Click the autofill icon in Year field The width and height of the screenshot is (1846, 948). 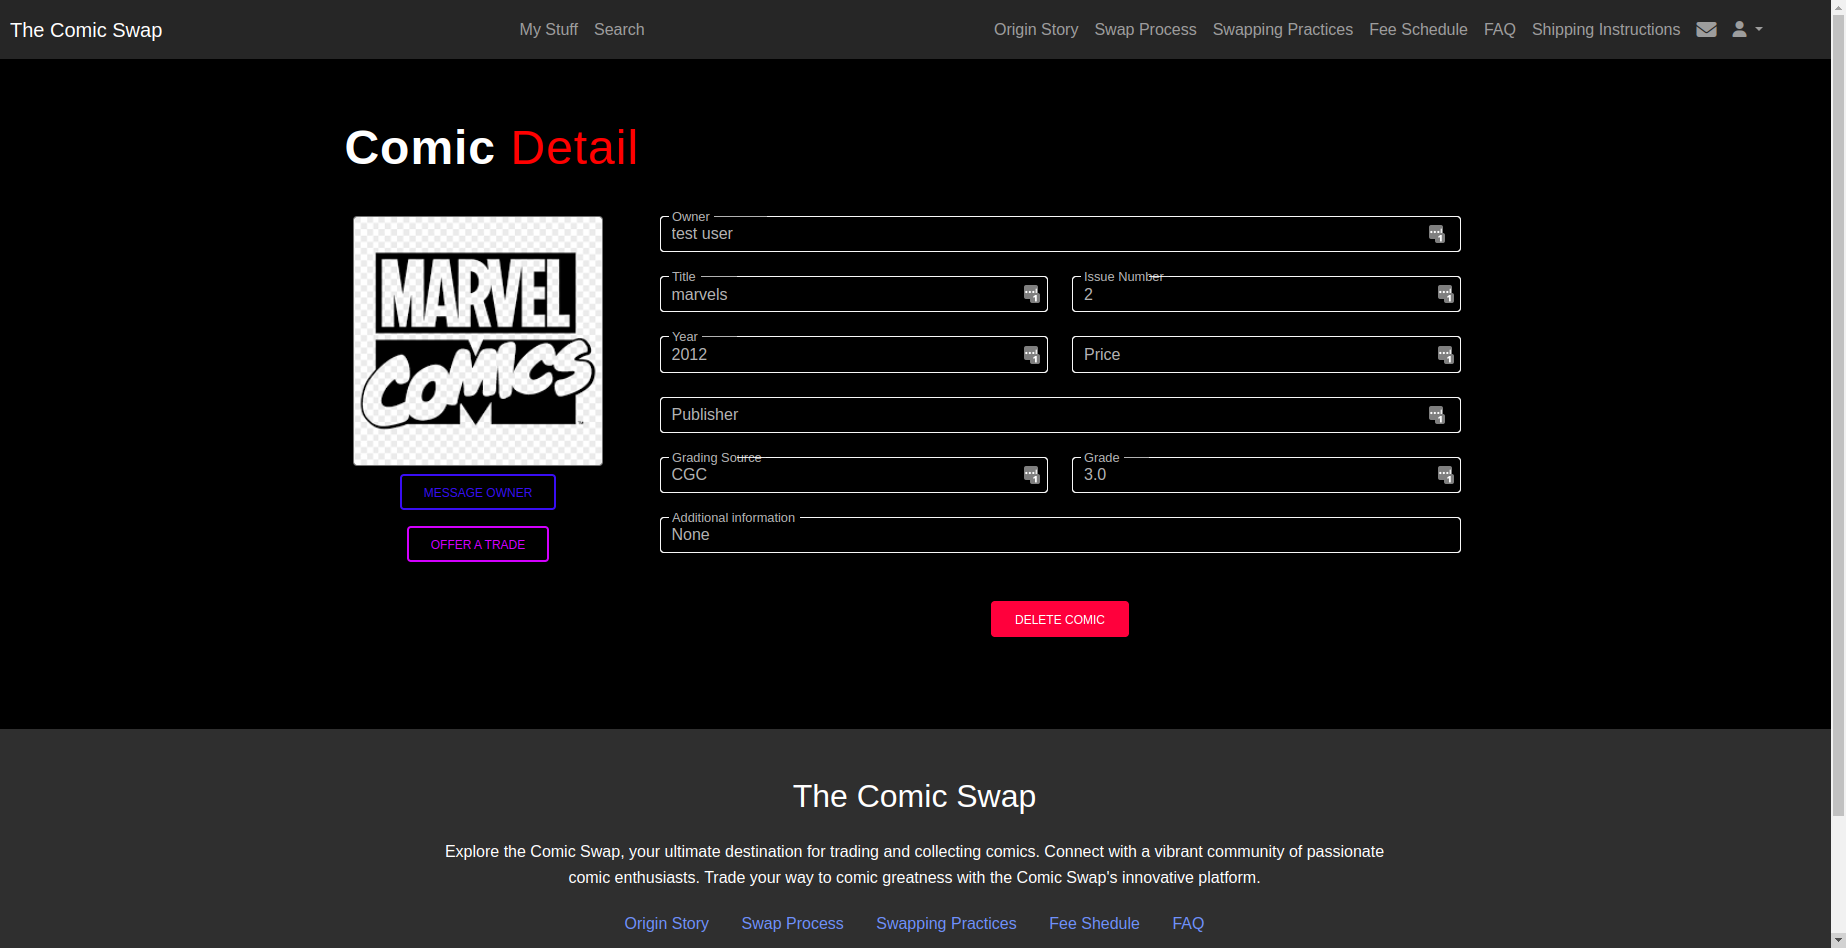(x=1031, y=355)
